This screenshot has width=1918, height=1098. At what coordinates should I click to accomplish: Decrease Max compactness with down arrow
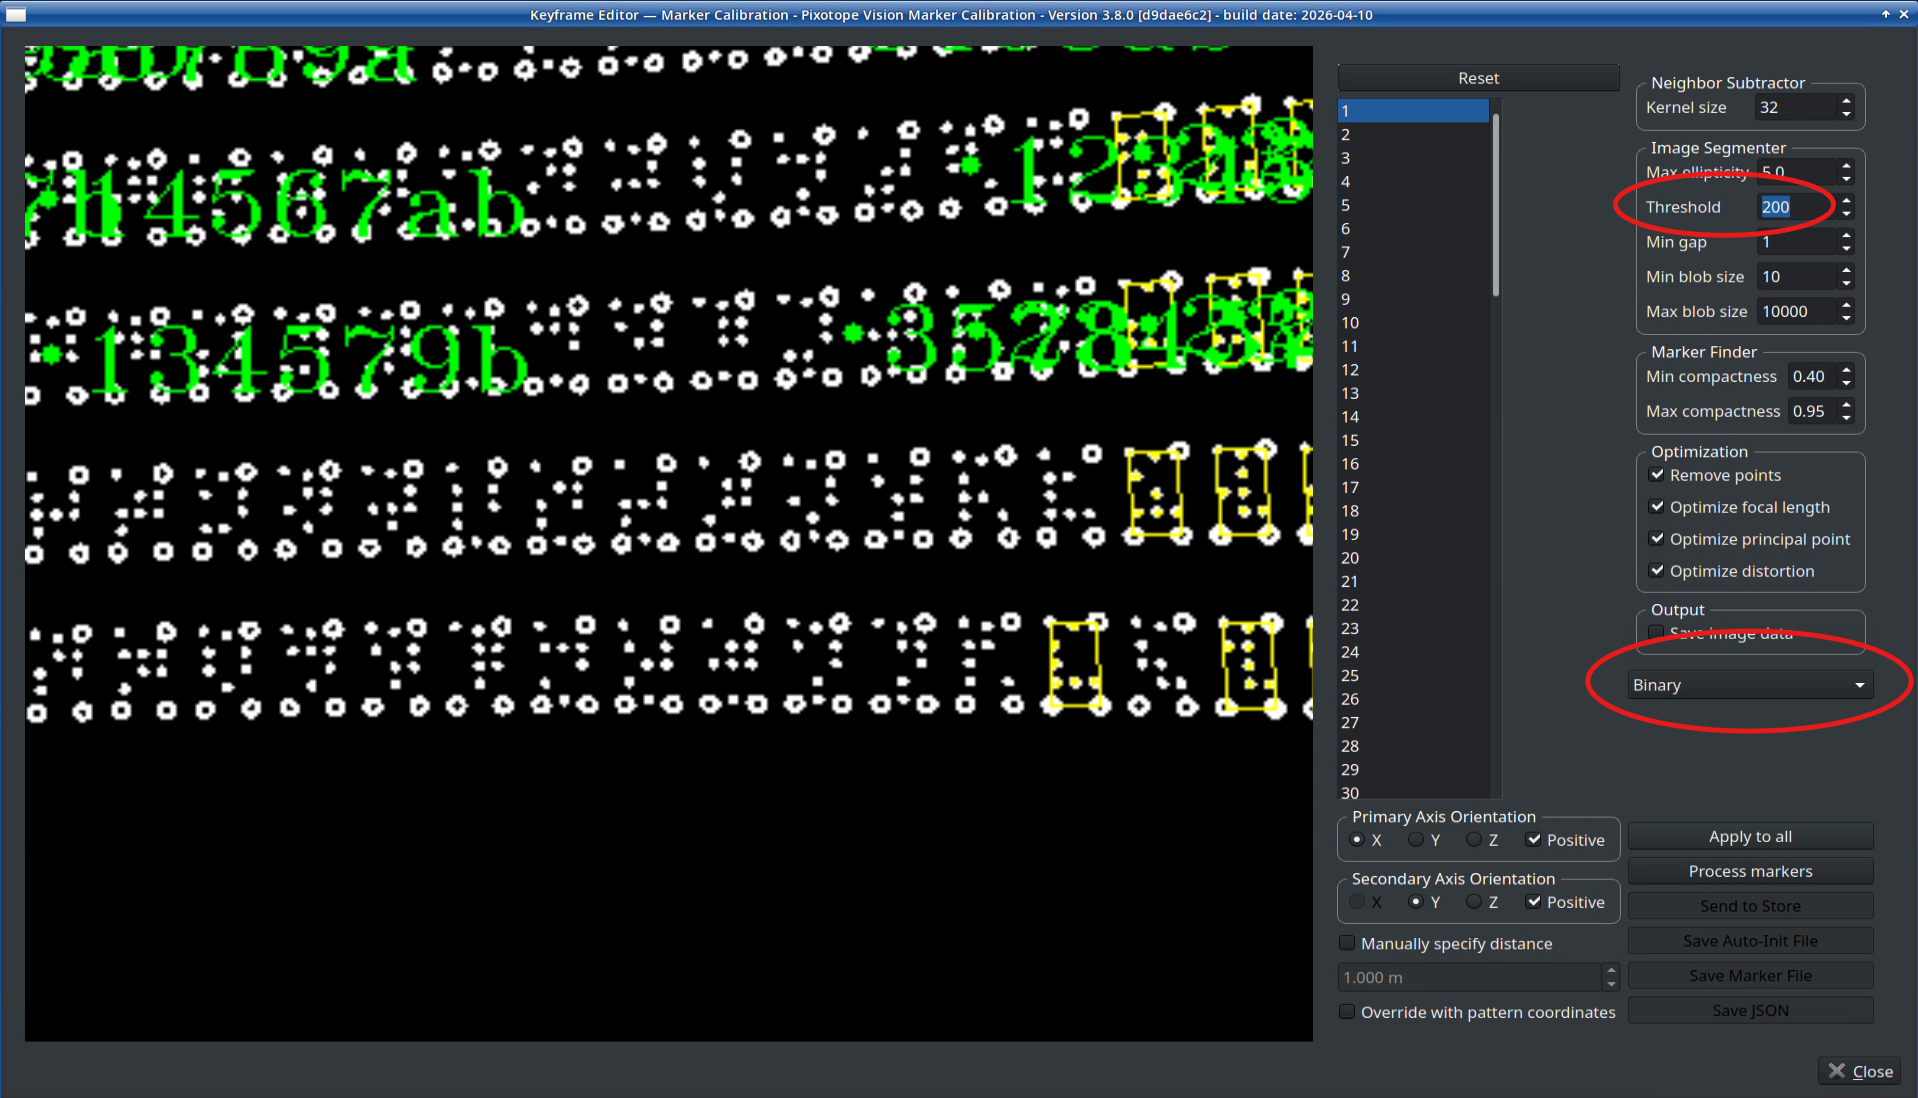pyautogui.click(x=1846, y=417)
